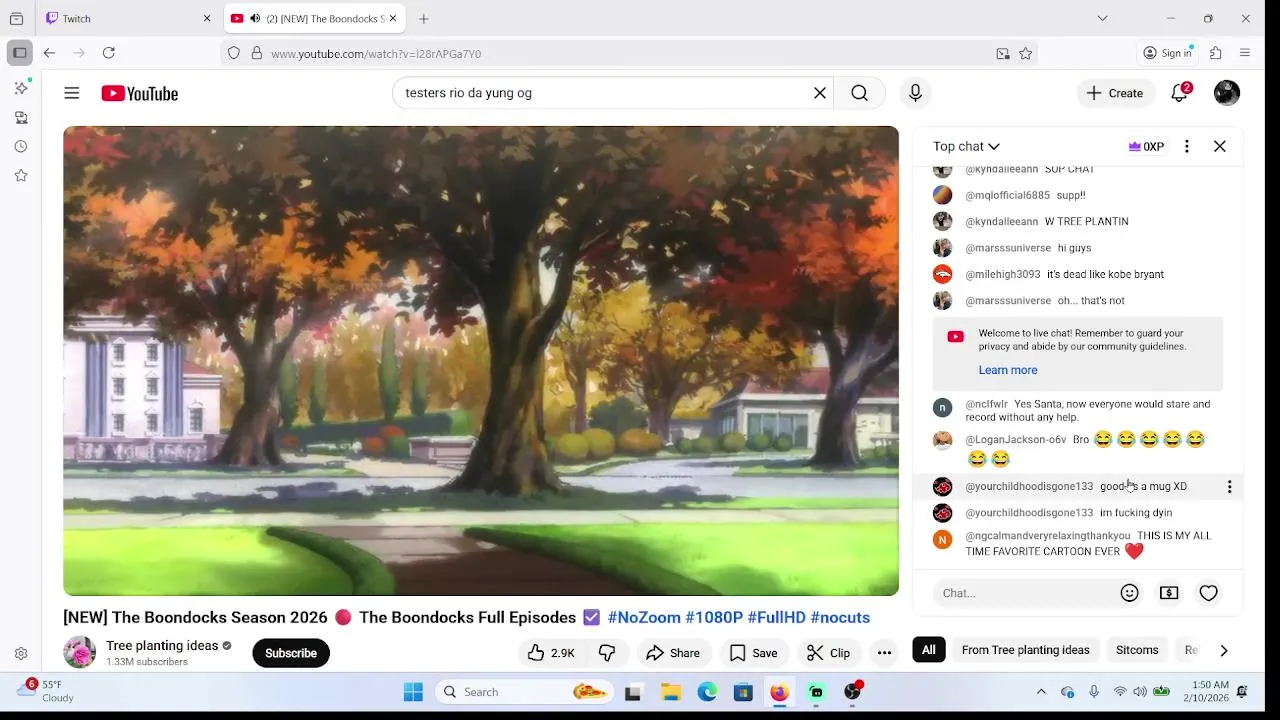
Task: Select From Tree planting ideas chip
Action: coord(1025,650)
